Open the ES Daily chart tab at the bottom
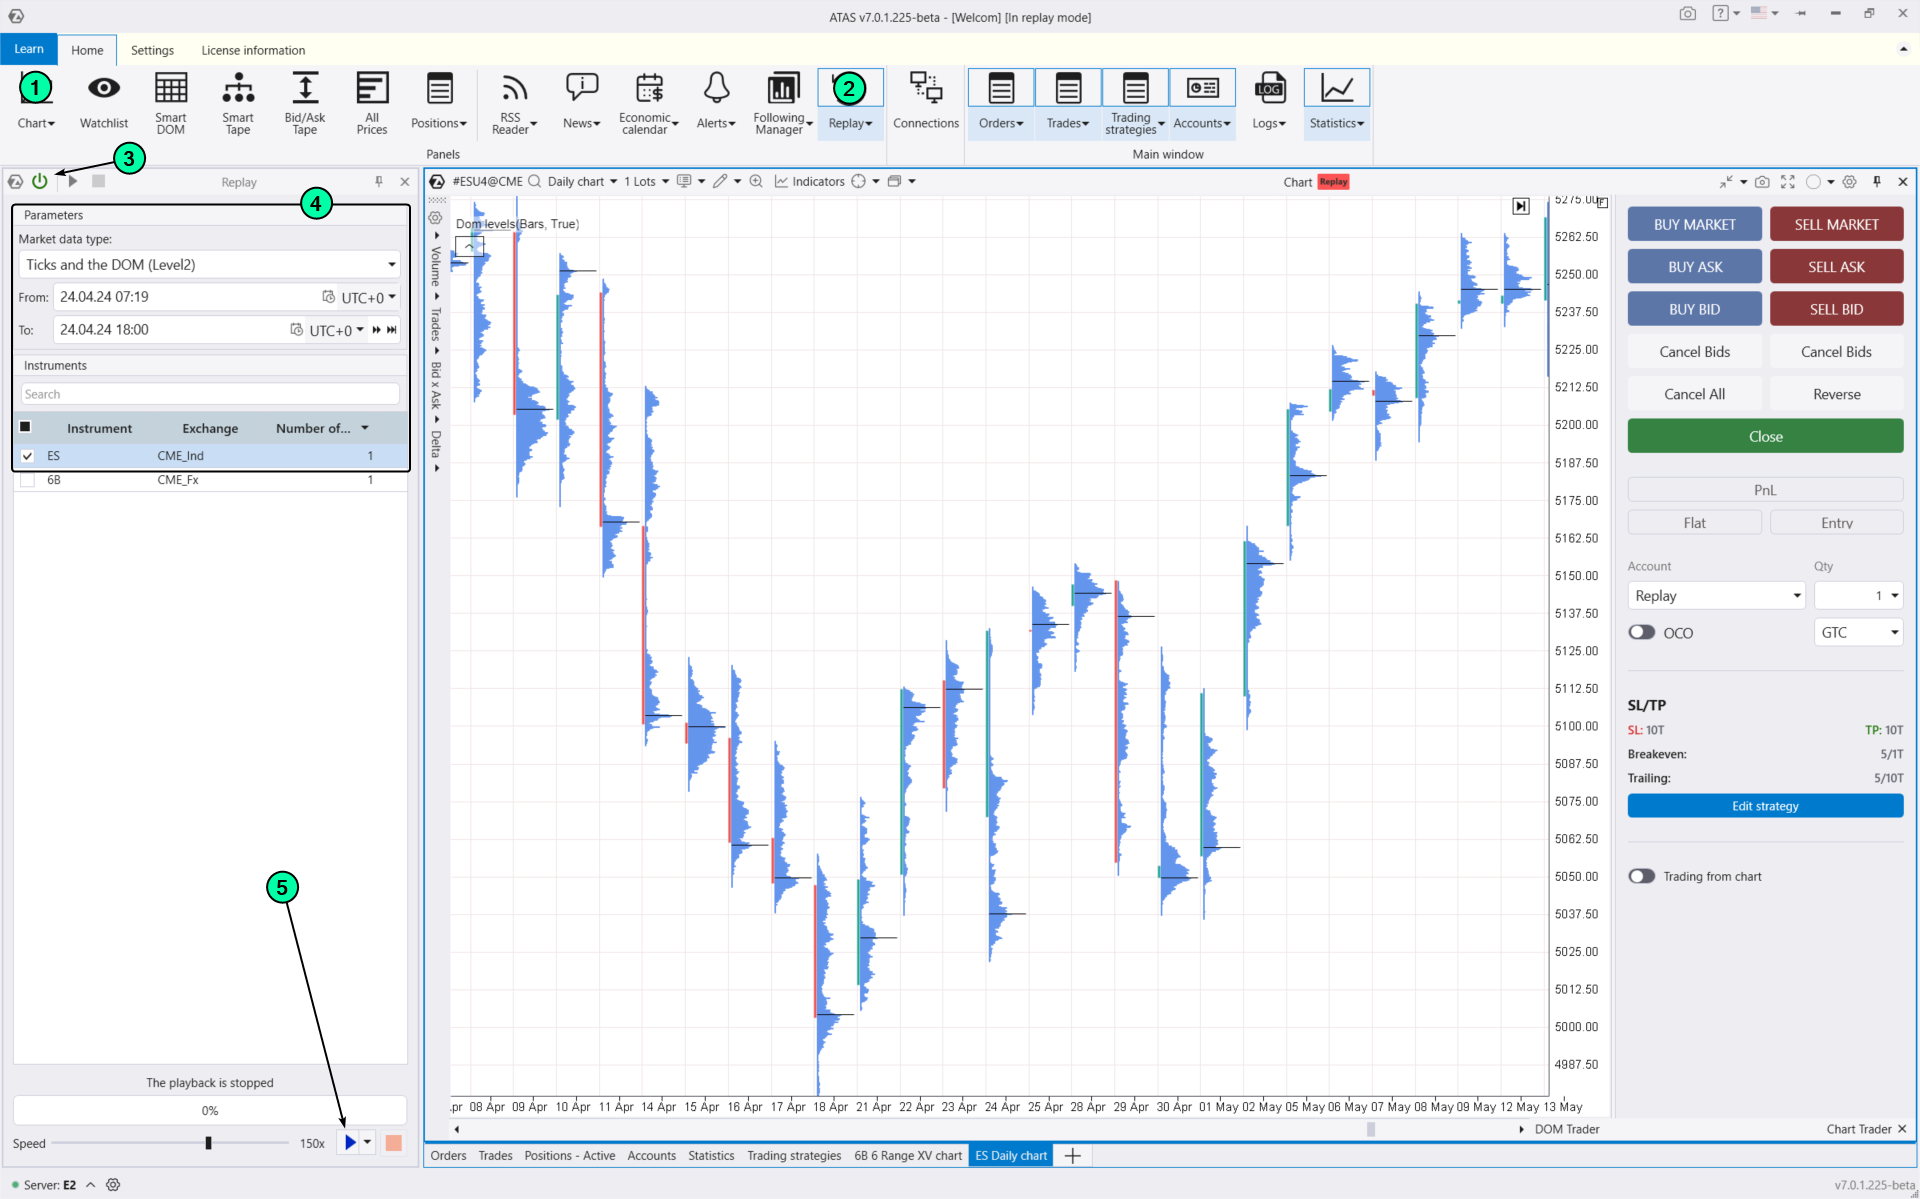 (1010, 1155)
